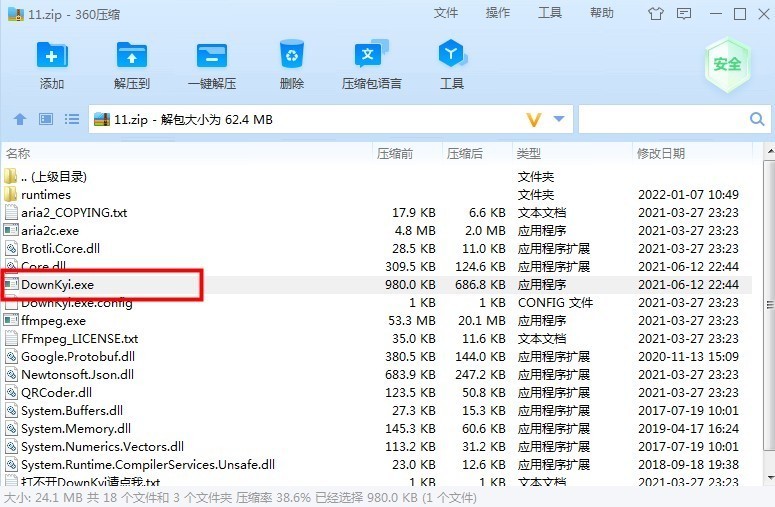This screenshot has height=507, width=775.
Task: Switch to thumbnail view icon
Action: click(x=46, y=119)
